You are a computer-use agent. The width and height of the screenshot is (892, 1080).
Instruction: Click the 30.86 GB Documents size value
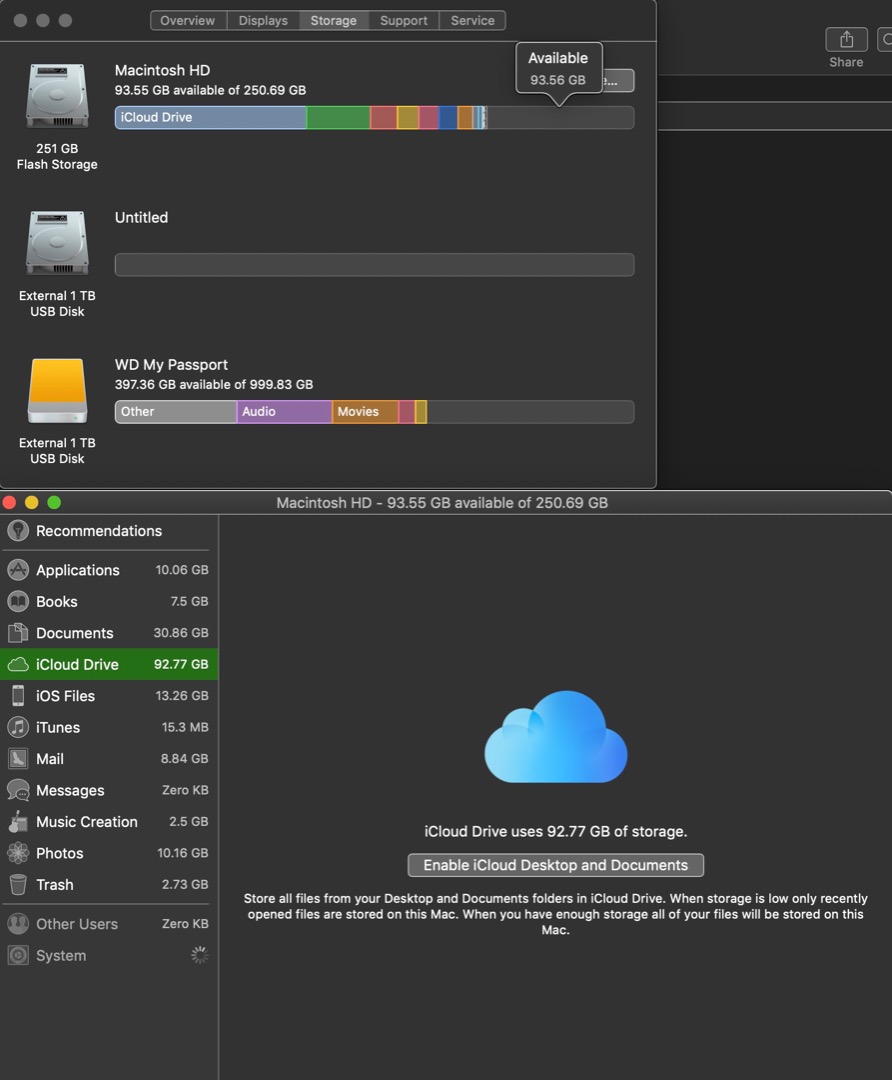pos(181,633)
